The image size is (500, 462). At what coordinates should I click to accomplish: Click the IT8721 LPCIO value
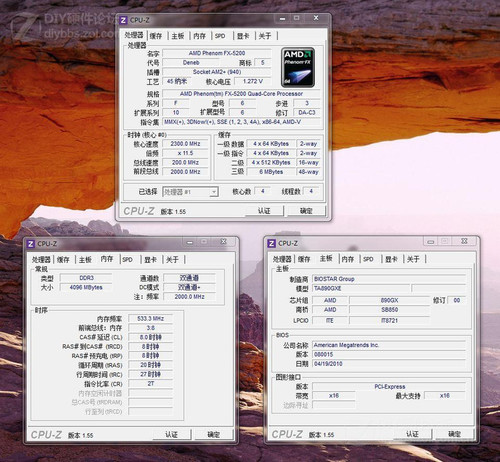point(389,321)
